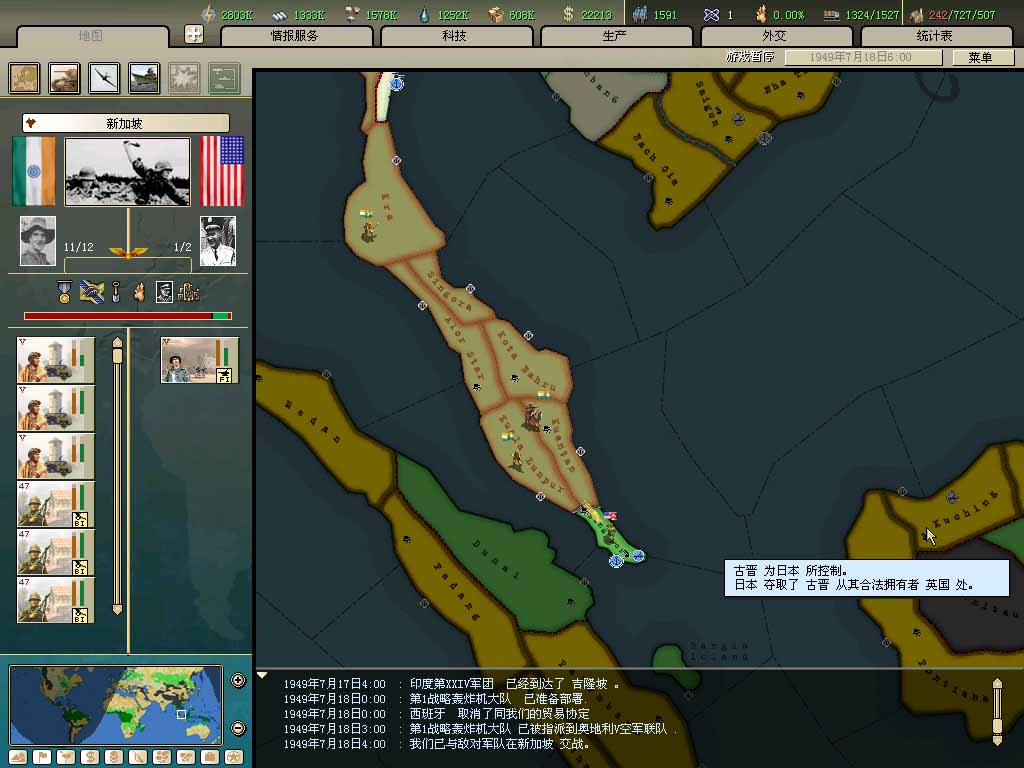Open the land units list (tank icon)
The height and width of the screenshot is (768, 1024).
(x=65, y=78)
